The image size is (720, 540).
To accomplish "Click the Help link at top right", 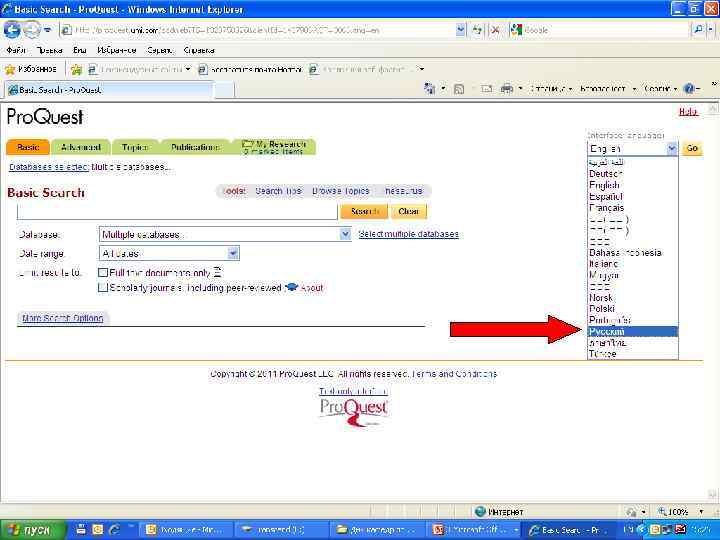I will click(x=688, y=111).
